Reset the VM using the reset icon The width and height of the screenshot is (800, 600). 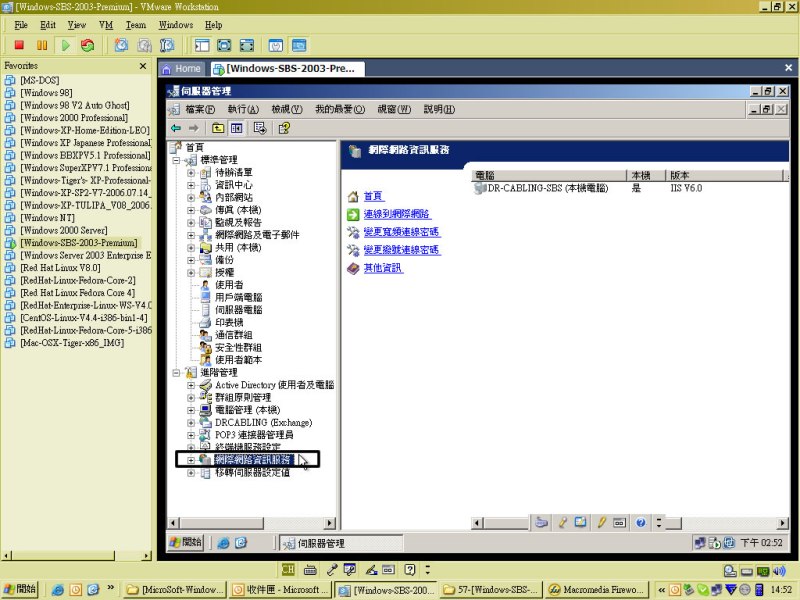(88, 45)
